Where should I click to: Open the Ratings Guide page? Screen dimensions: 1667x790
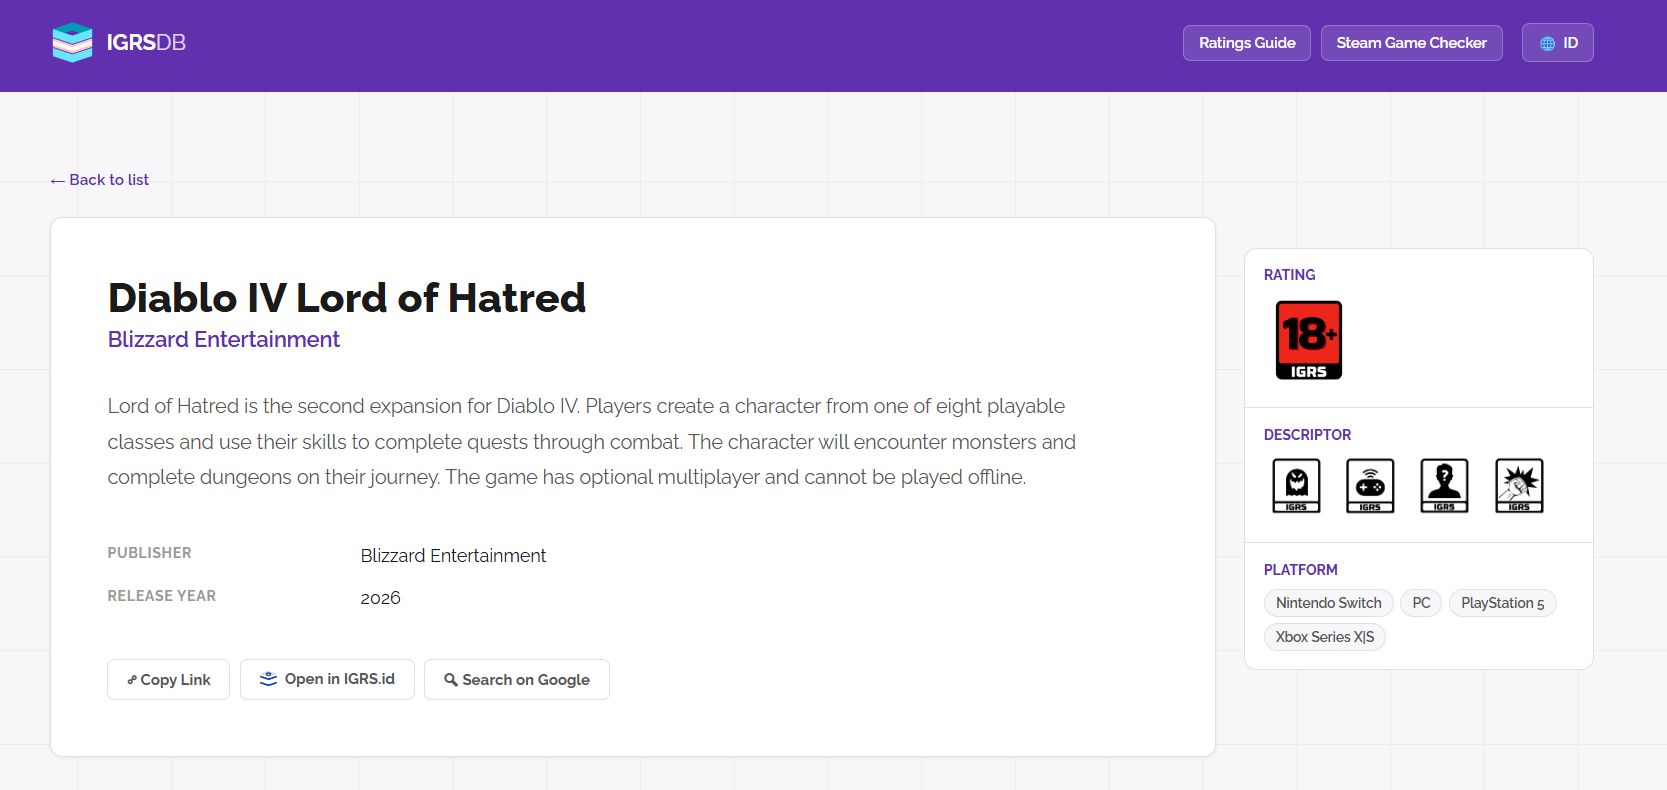tap(1246, 43)
